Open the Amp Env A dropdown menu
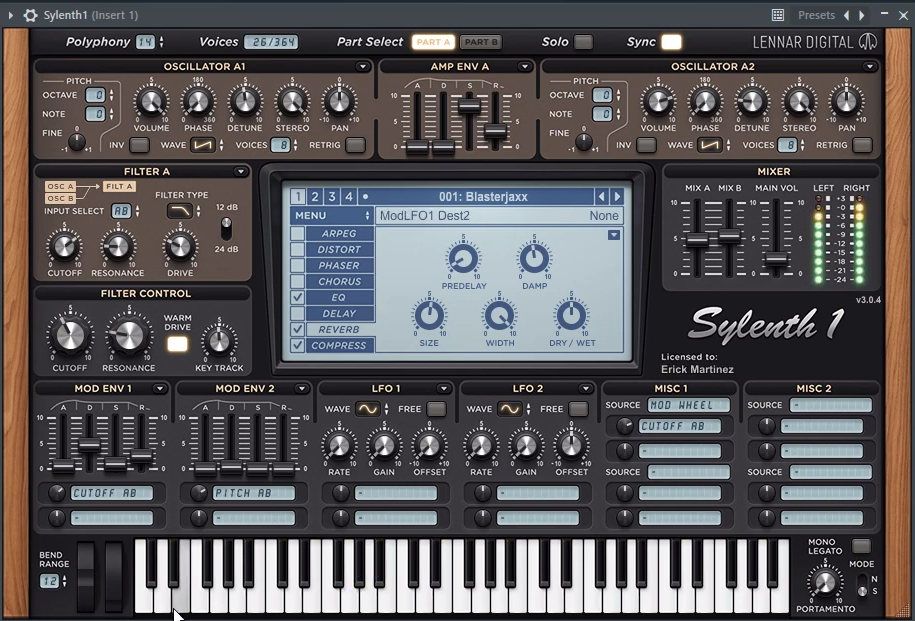Screen dimensions: 915x621 click(525, 67)
